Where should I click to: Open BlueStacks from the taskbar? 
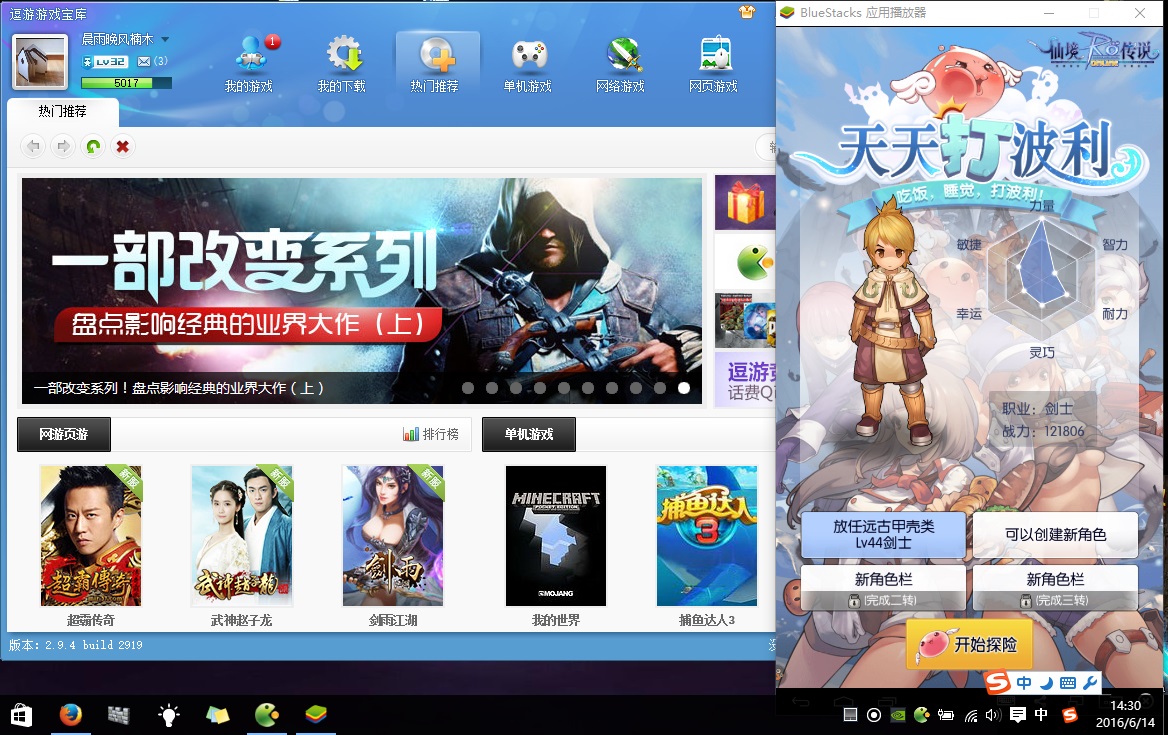point(316,716)
